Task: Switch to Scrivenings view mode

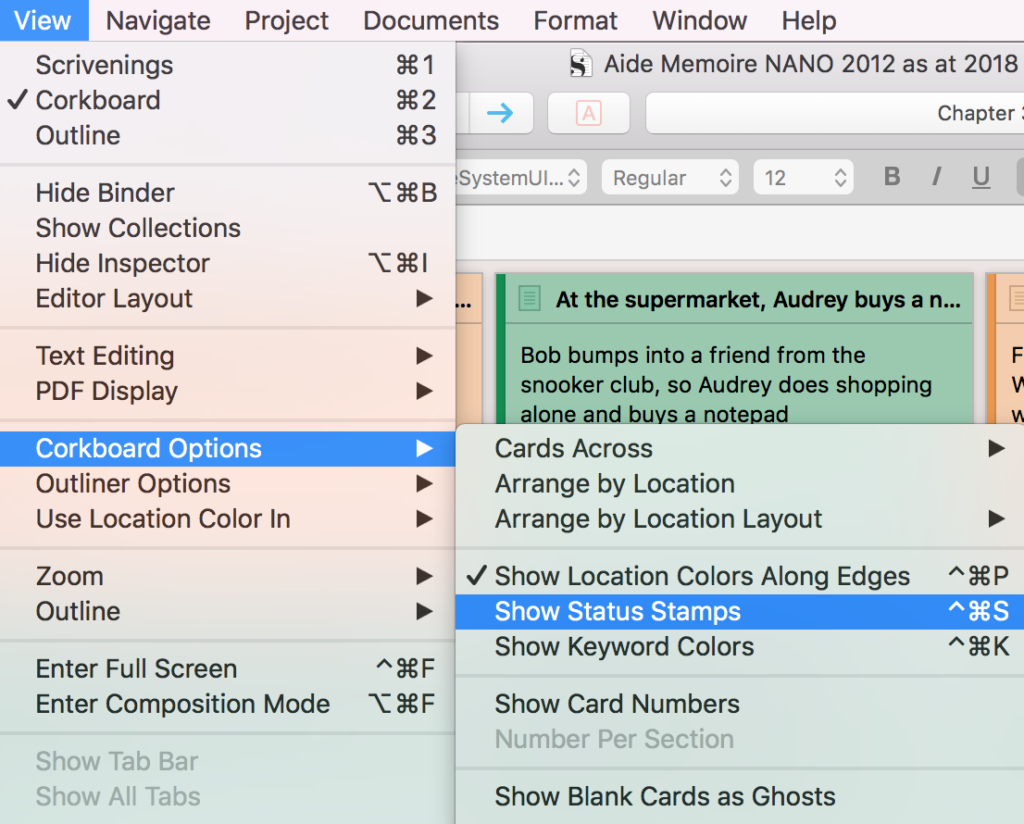Action: coord(104,65)
